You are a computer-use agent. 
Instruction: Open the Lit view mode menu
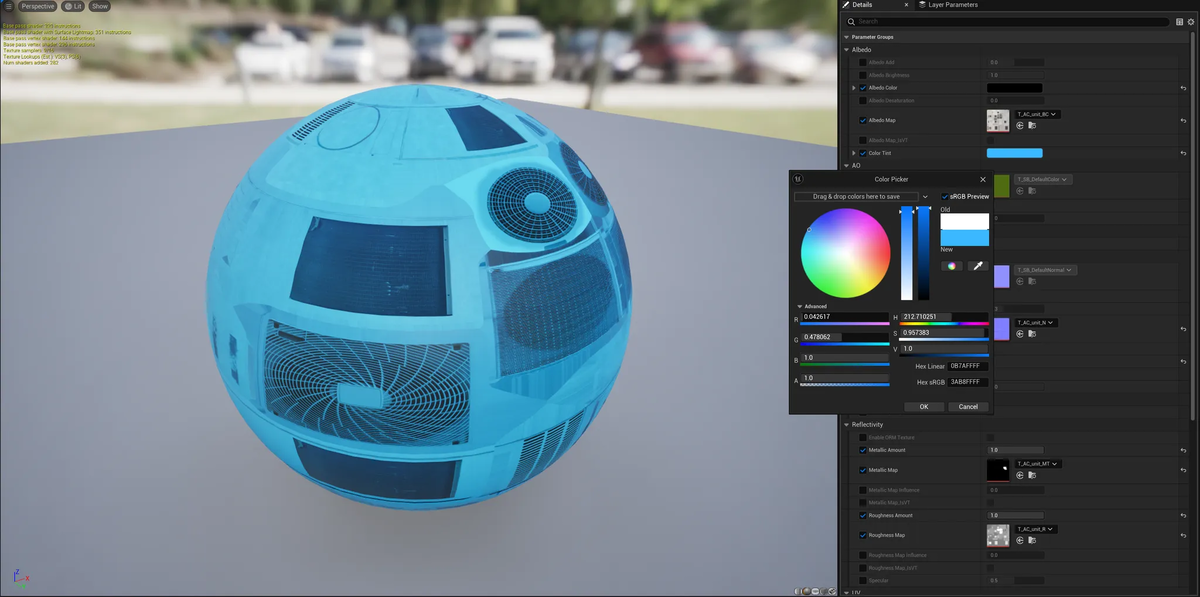pyautogui.click(x=74, y=6)
